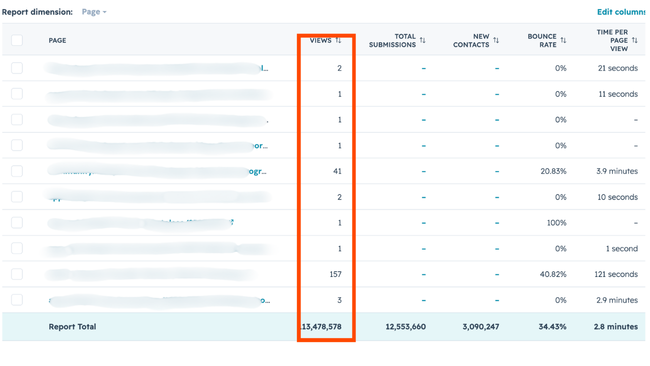This screenshot has height=366, width=650.
Task: Click total new contacts value 3,090,247
Action: click(481, 327)
